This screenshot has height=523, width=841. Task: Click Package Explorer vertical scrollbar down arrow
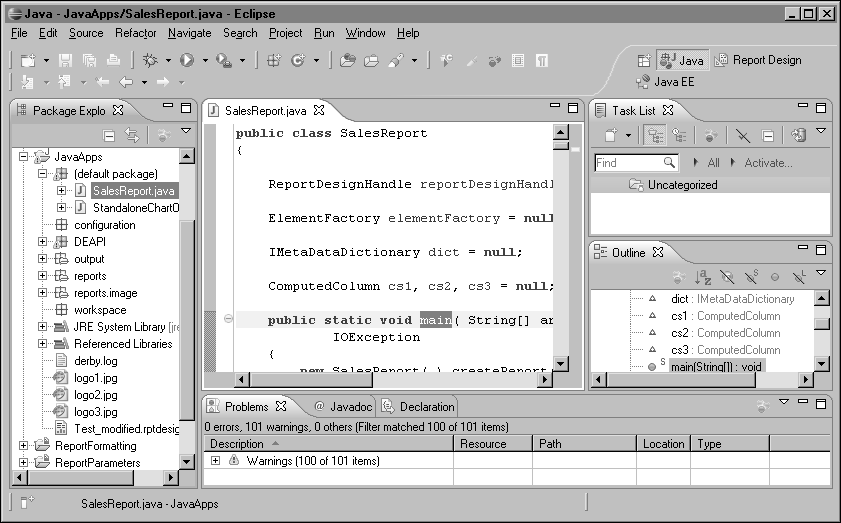[x=187, y=461]
